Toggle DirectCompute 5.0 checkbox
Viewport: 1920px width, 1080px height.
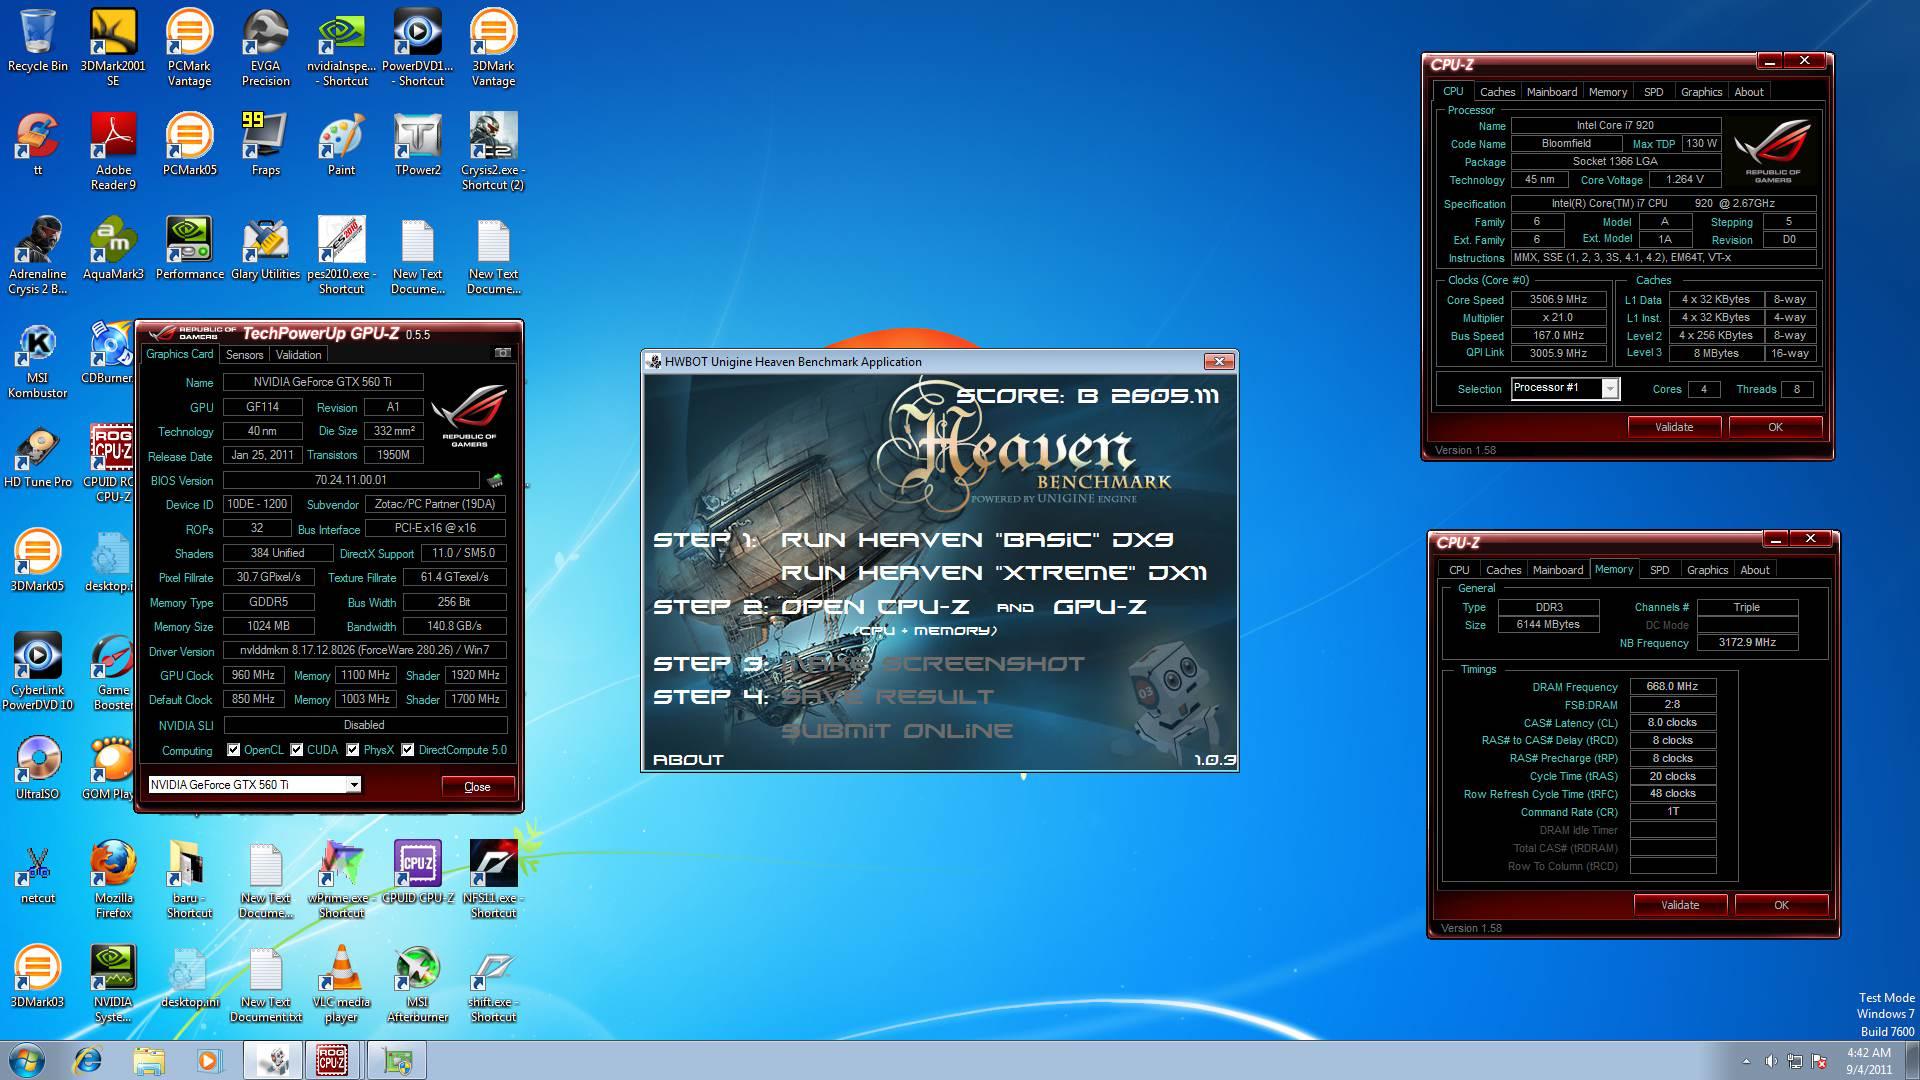pyautogui.click(x=408, y=750)
